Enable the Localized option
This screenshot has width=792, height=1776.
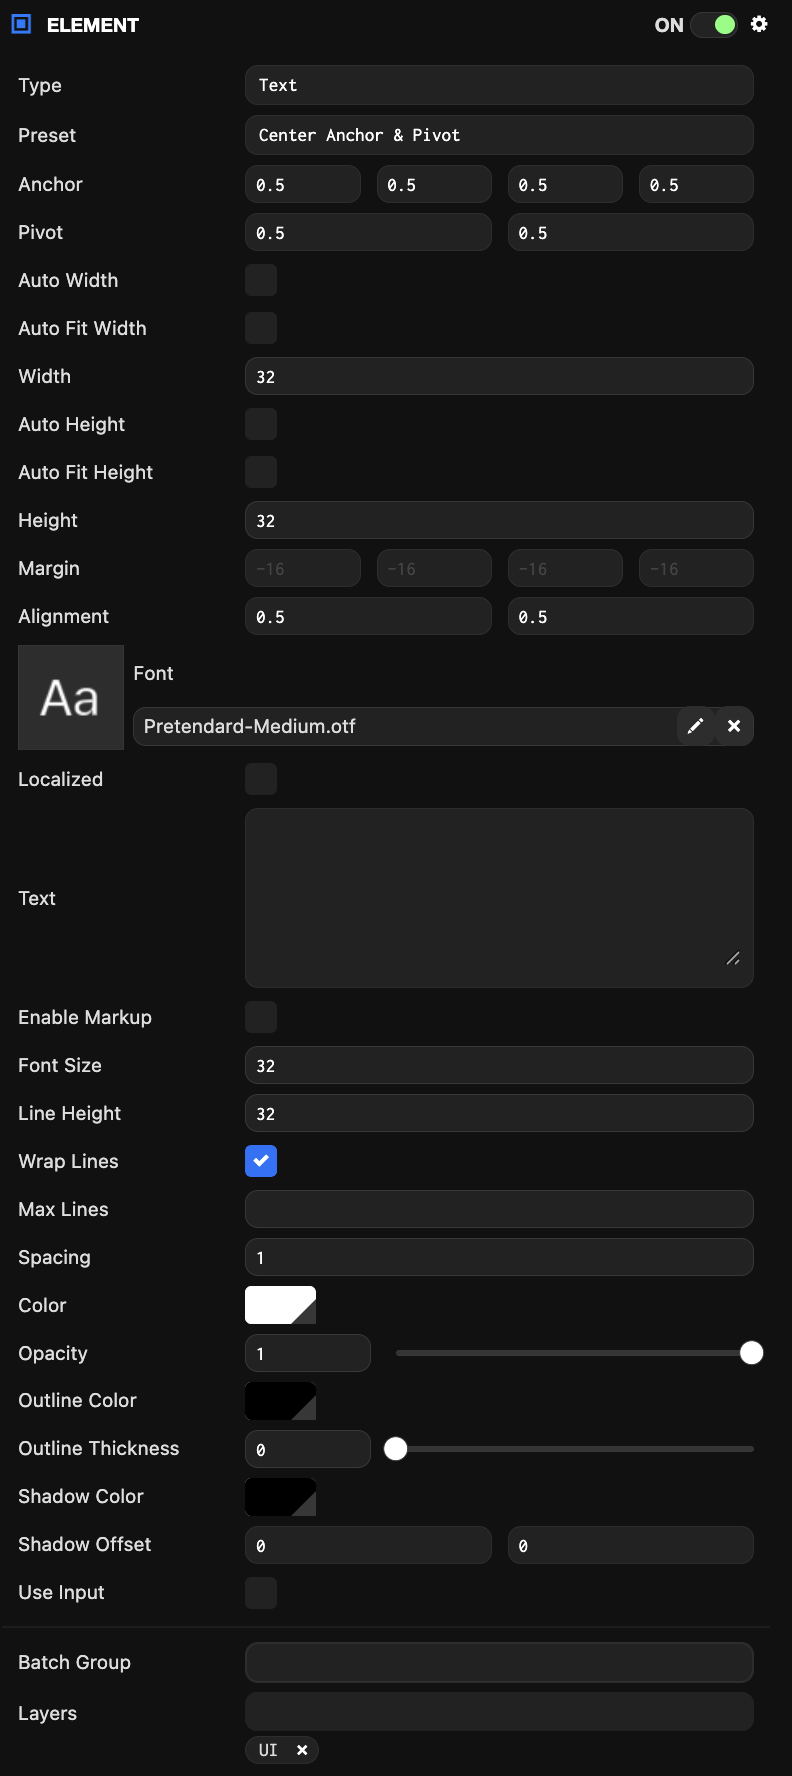[x=261, y=778]
